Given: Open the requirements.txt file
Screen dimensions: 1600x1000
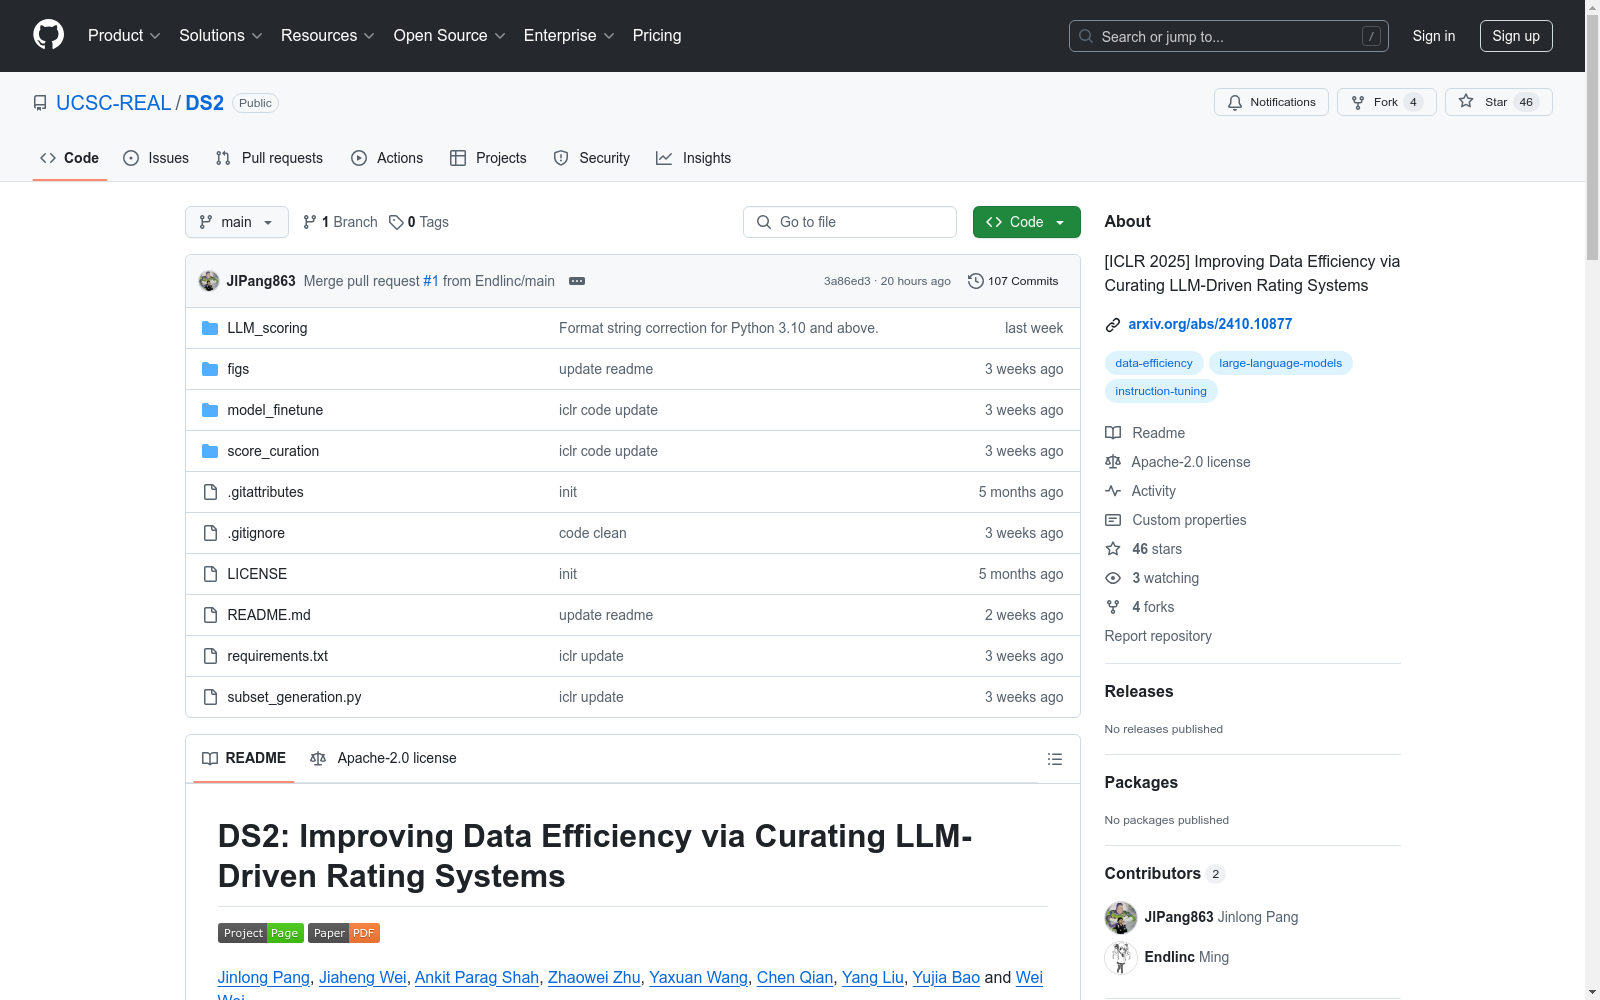Looking at the screenshot, I should pyautogui.click(x=278, y=656).
